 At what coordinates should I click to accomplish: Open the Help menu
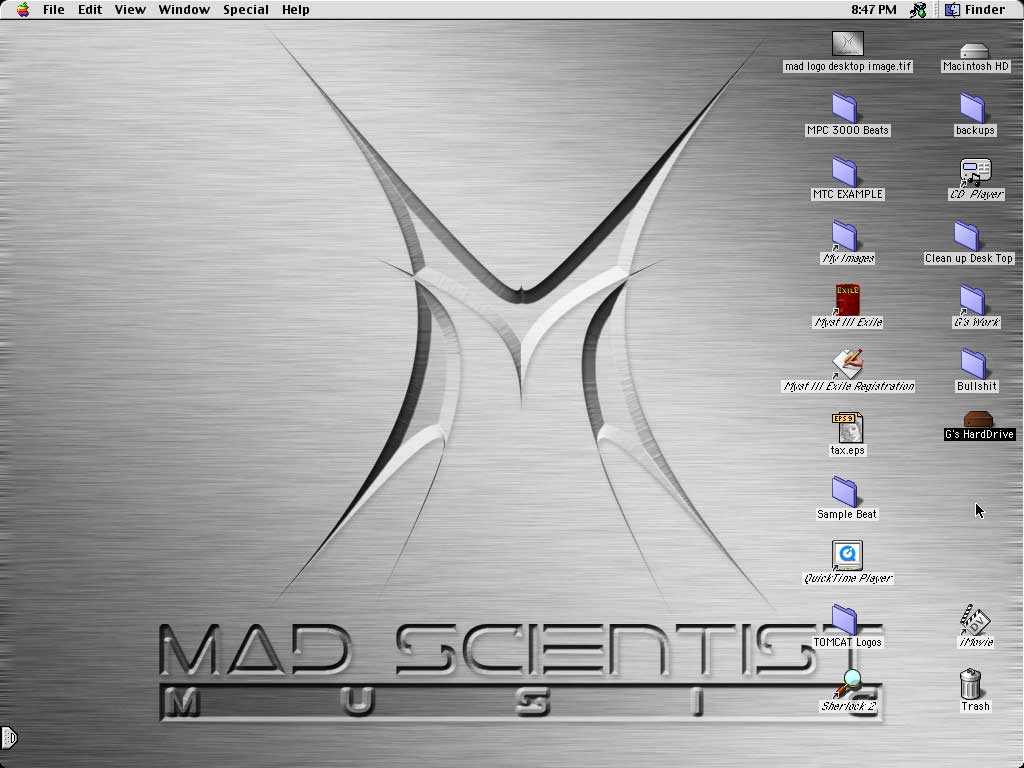tap(295, 10)
